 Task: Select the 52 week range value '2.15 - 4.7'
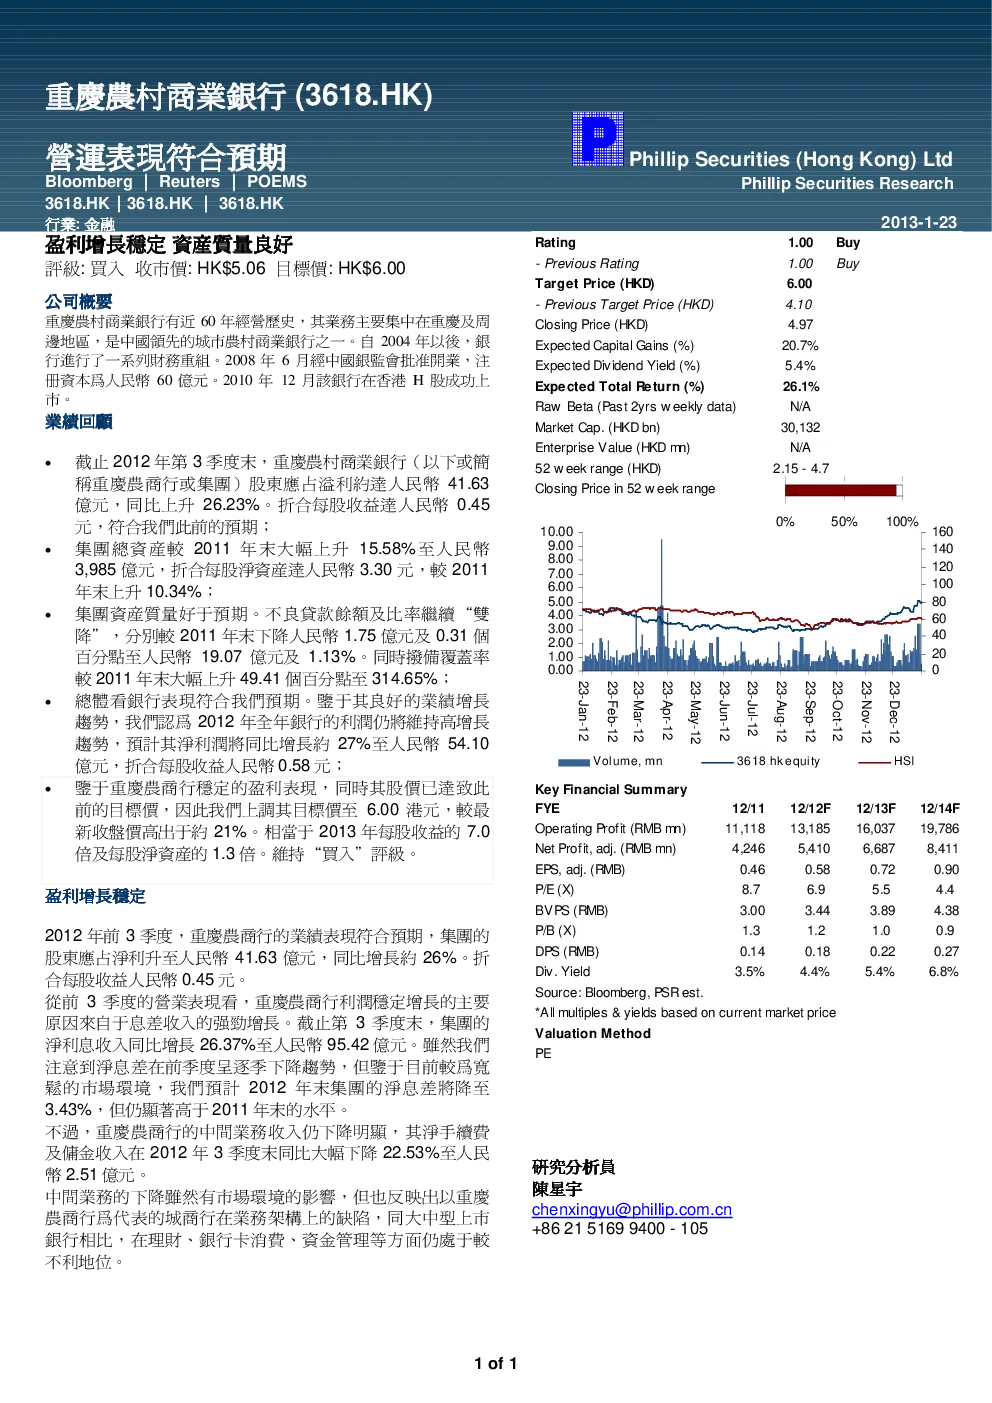coord(801,469)
